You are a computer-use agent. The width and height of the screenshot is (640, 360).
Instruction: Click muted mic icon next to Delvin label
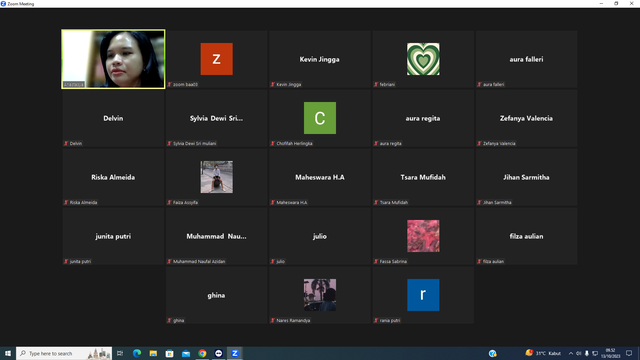point(66,143)
